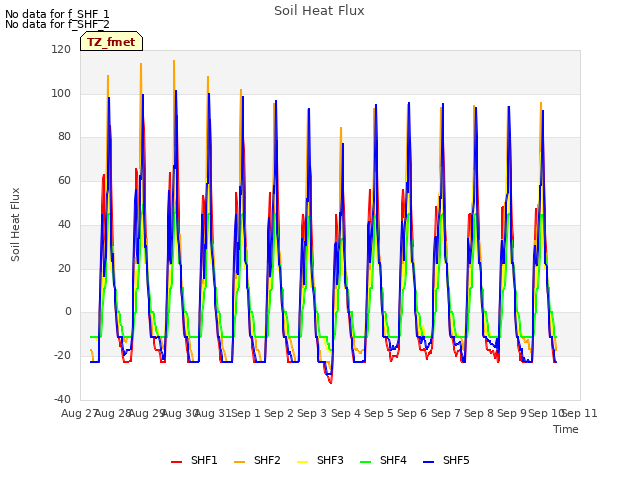Click the blue SHF5 legend swatch
Image resolution: width=640 pixels, height=480 pixels.
429,461
